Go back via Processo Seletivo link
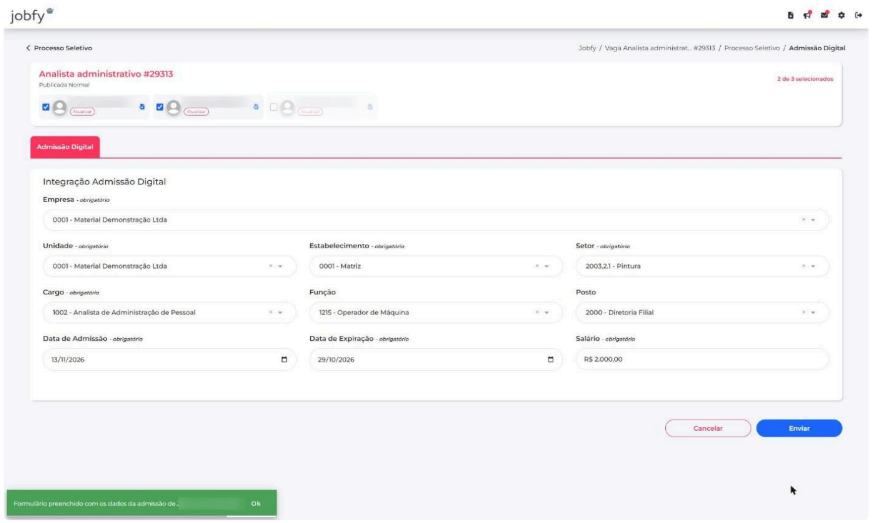 point(63,48)
